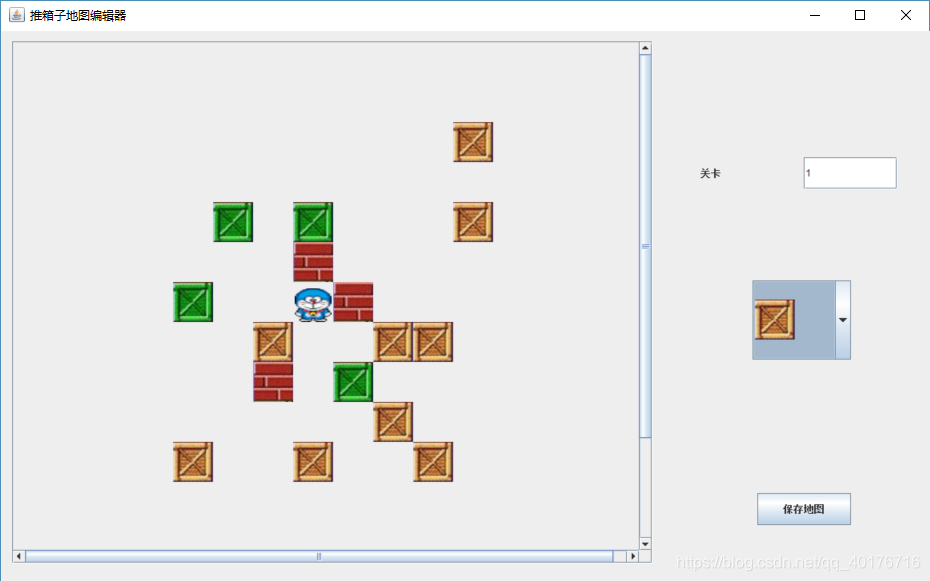Click the green crate directly above a brick wall
Viewport: 930px width, 581px height.
click(313, 222)
